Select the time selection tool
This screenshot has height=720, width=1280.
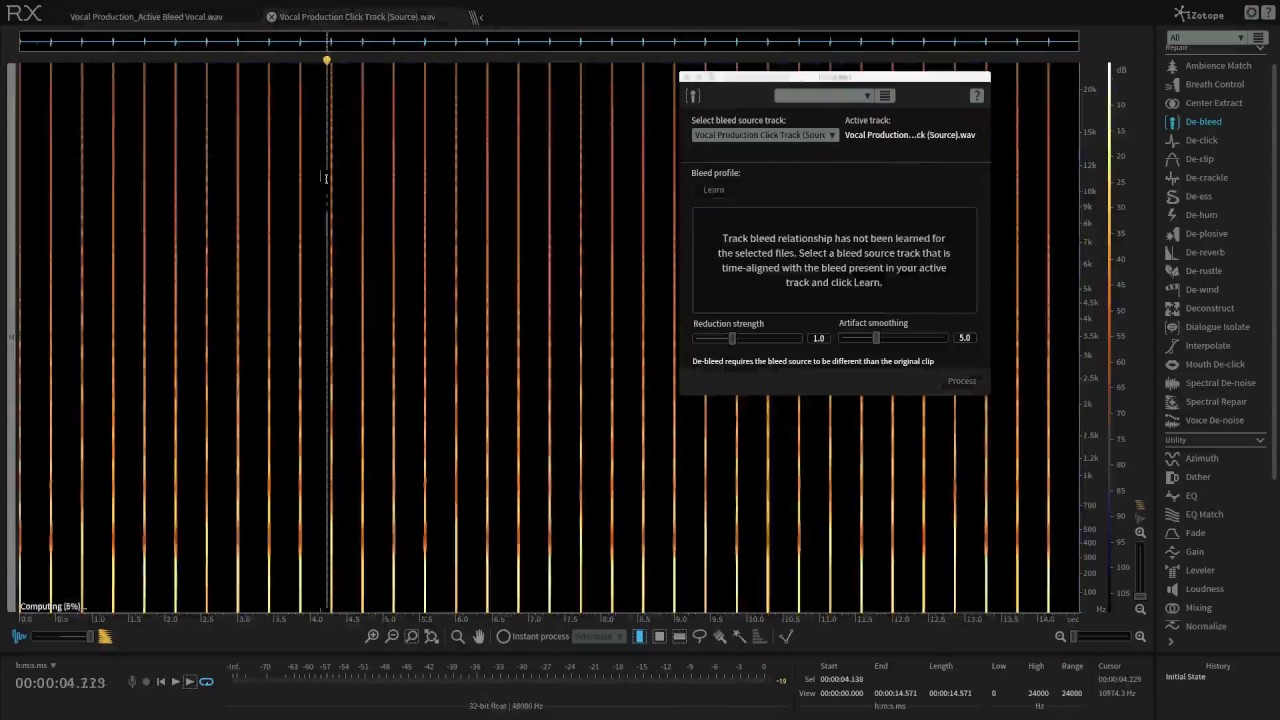640,636
